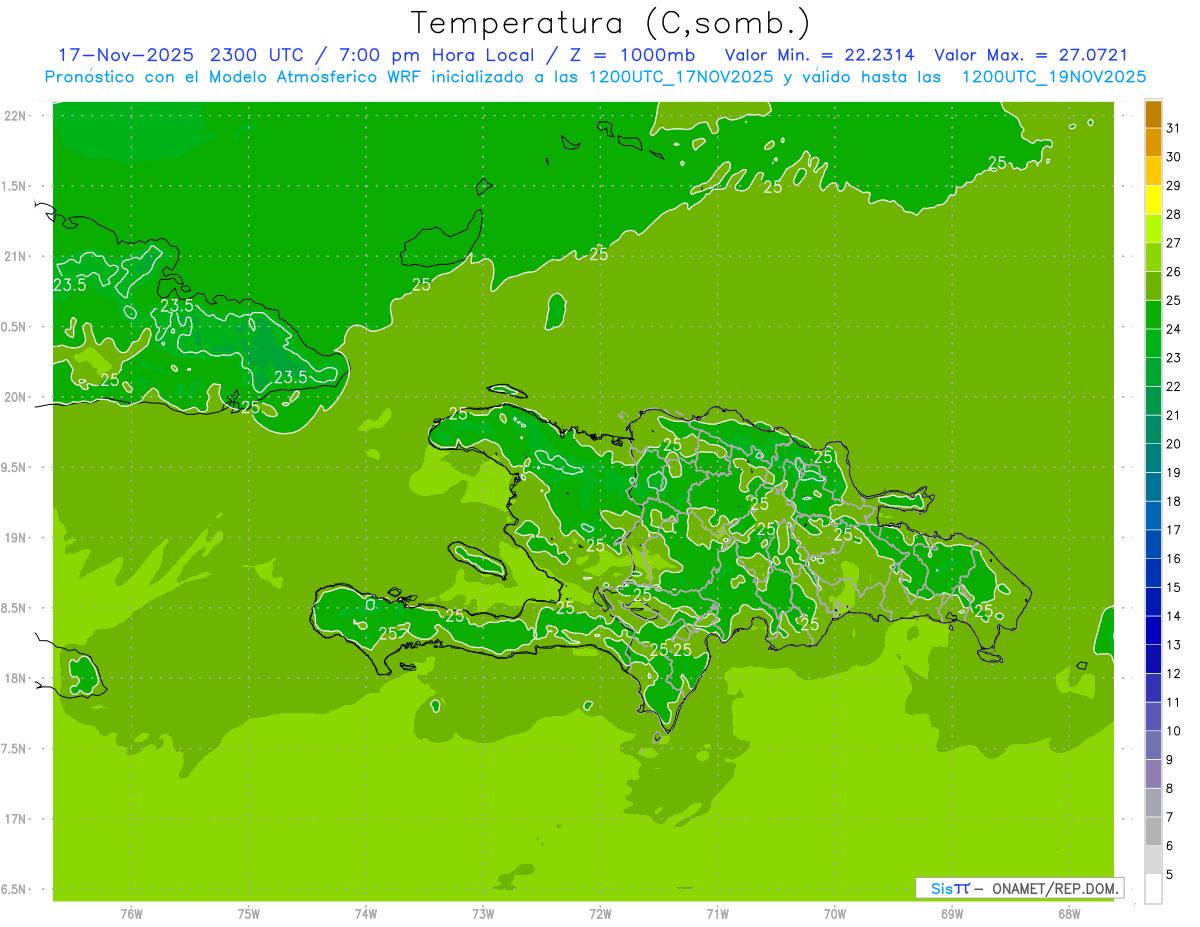This screenshot has width=1200, height=927.
Task: Click the color scale value 6
Action: [x=1170, y=846]
